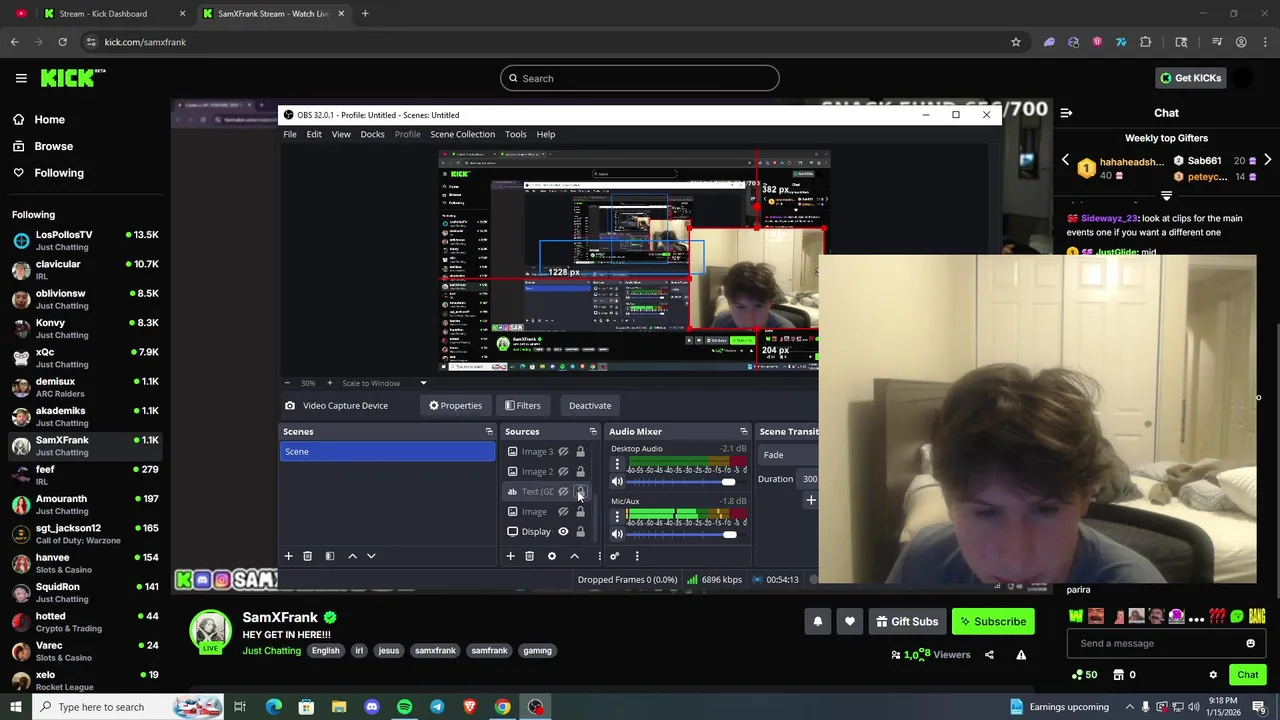
Task: Move the scene down with the Scenes down chevron
Action: (371, 556)
